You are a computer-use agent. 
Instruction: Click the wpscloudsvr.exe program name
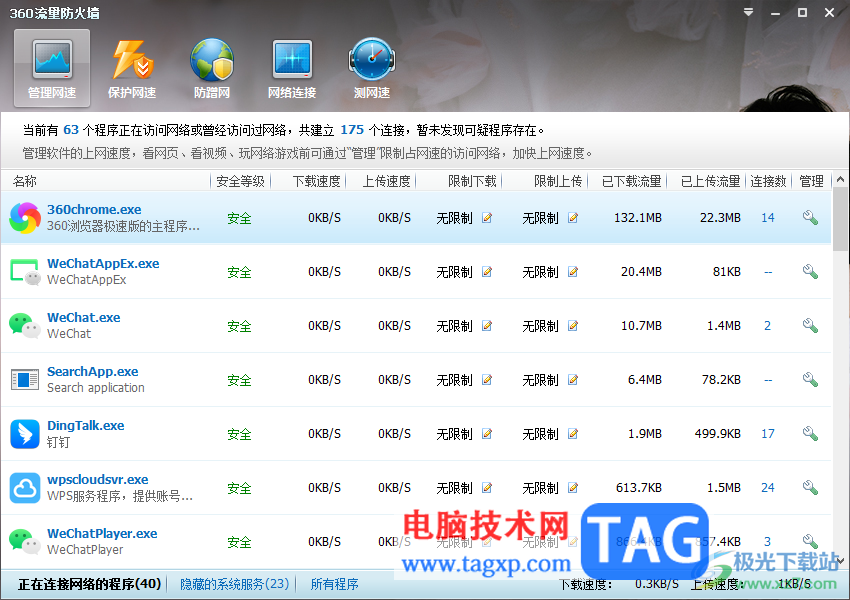(x=98, y=480)
